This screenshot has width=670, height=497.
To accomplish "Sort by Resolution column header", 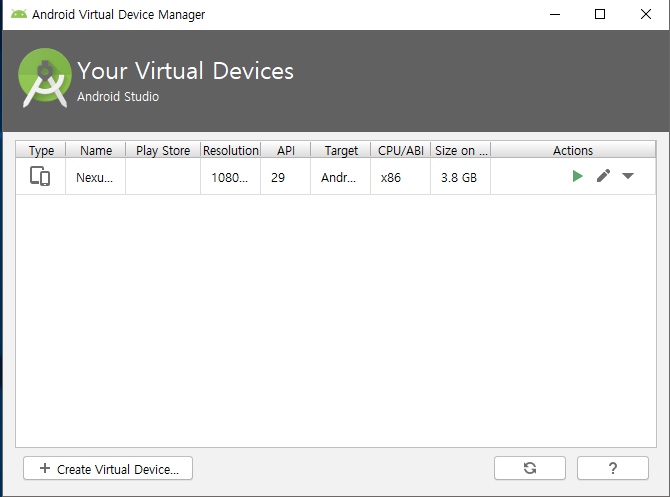I will pos(231,150).
